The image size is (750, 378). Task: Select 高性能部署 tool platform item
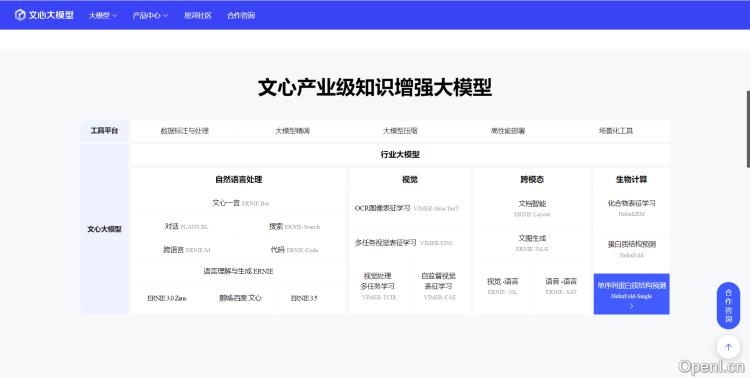507,131
